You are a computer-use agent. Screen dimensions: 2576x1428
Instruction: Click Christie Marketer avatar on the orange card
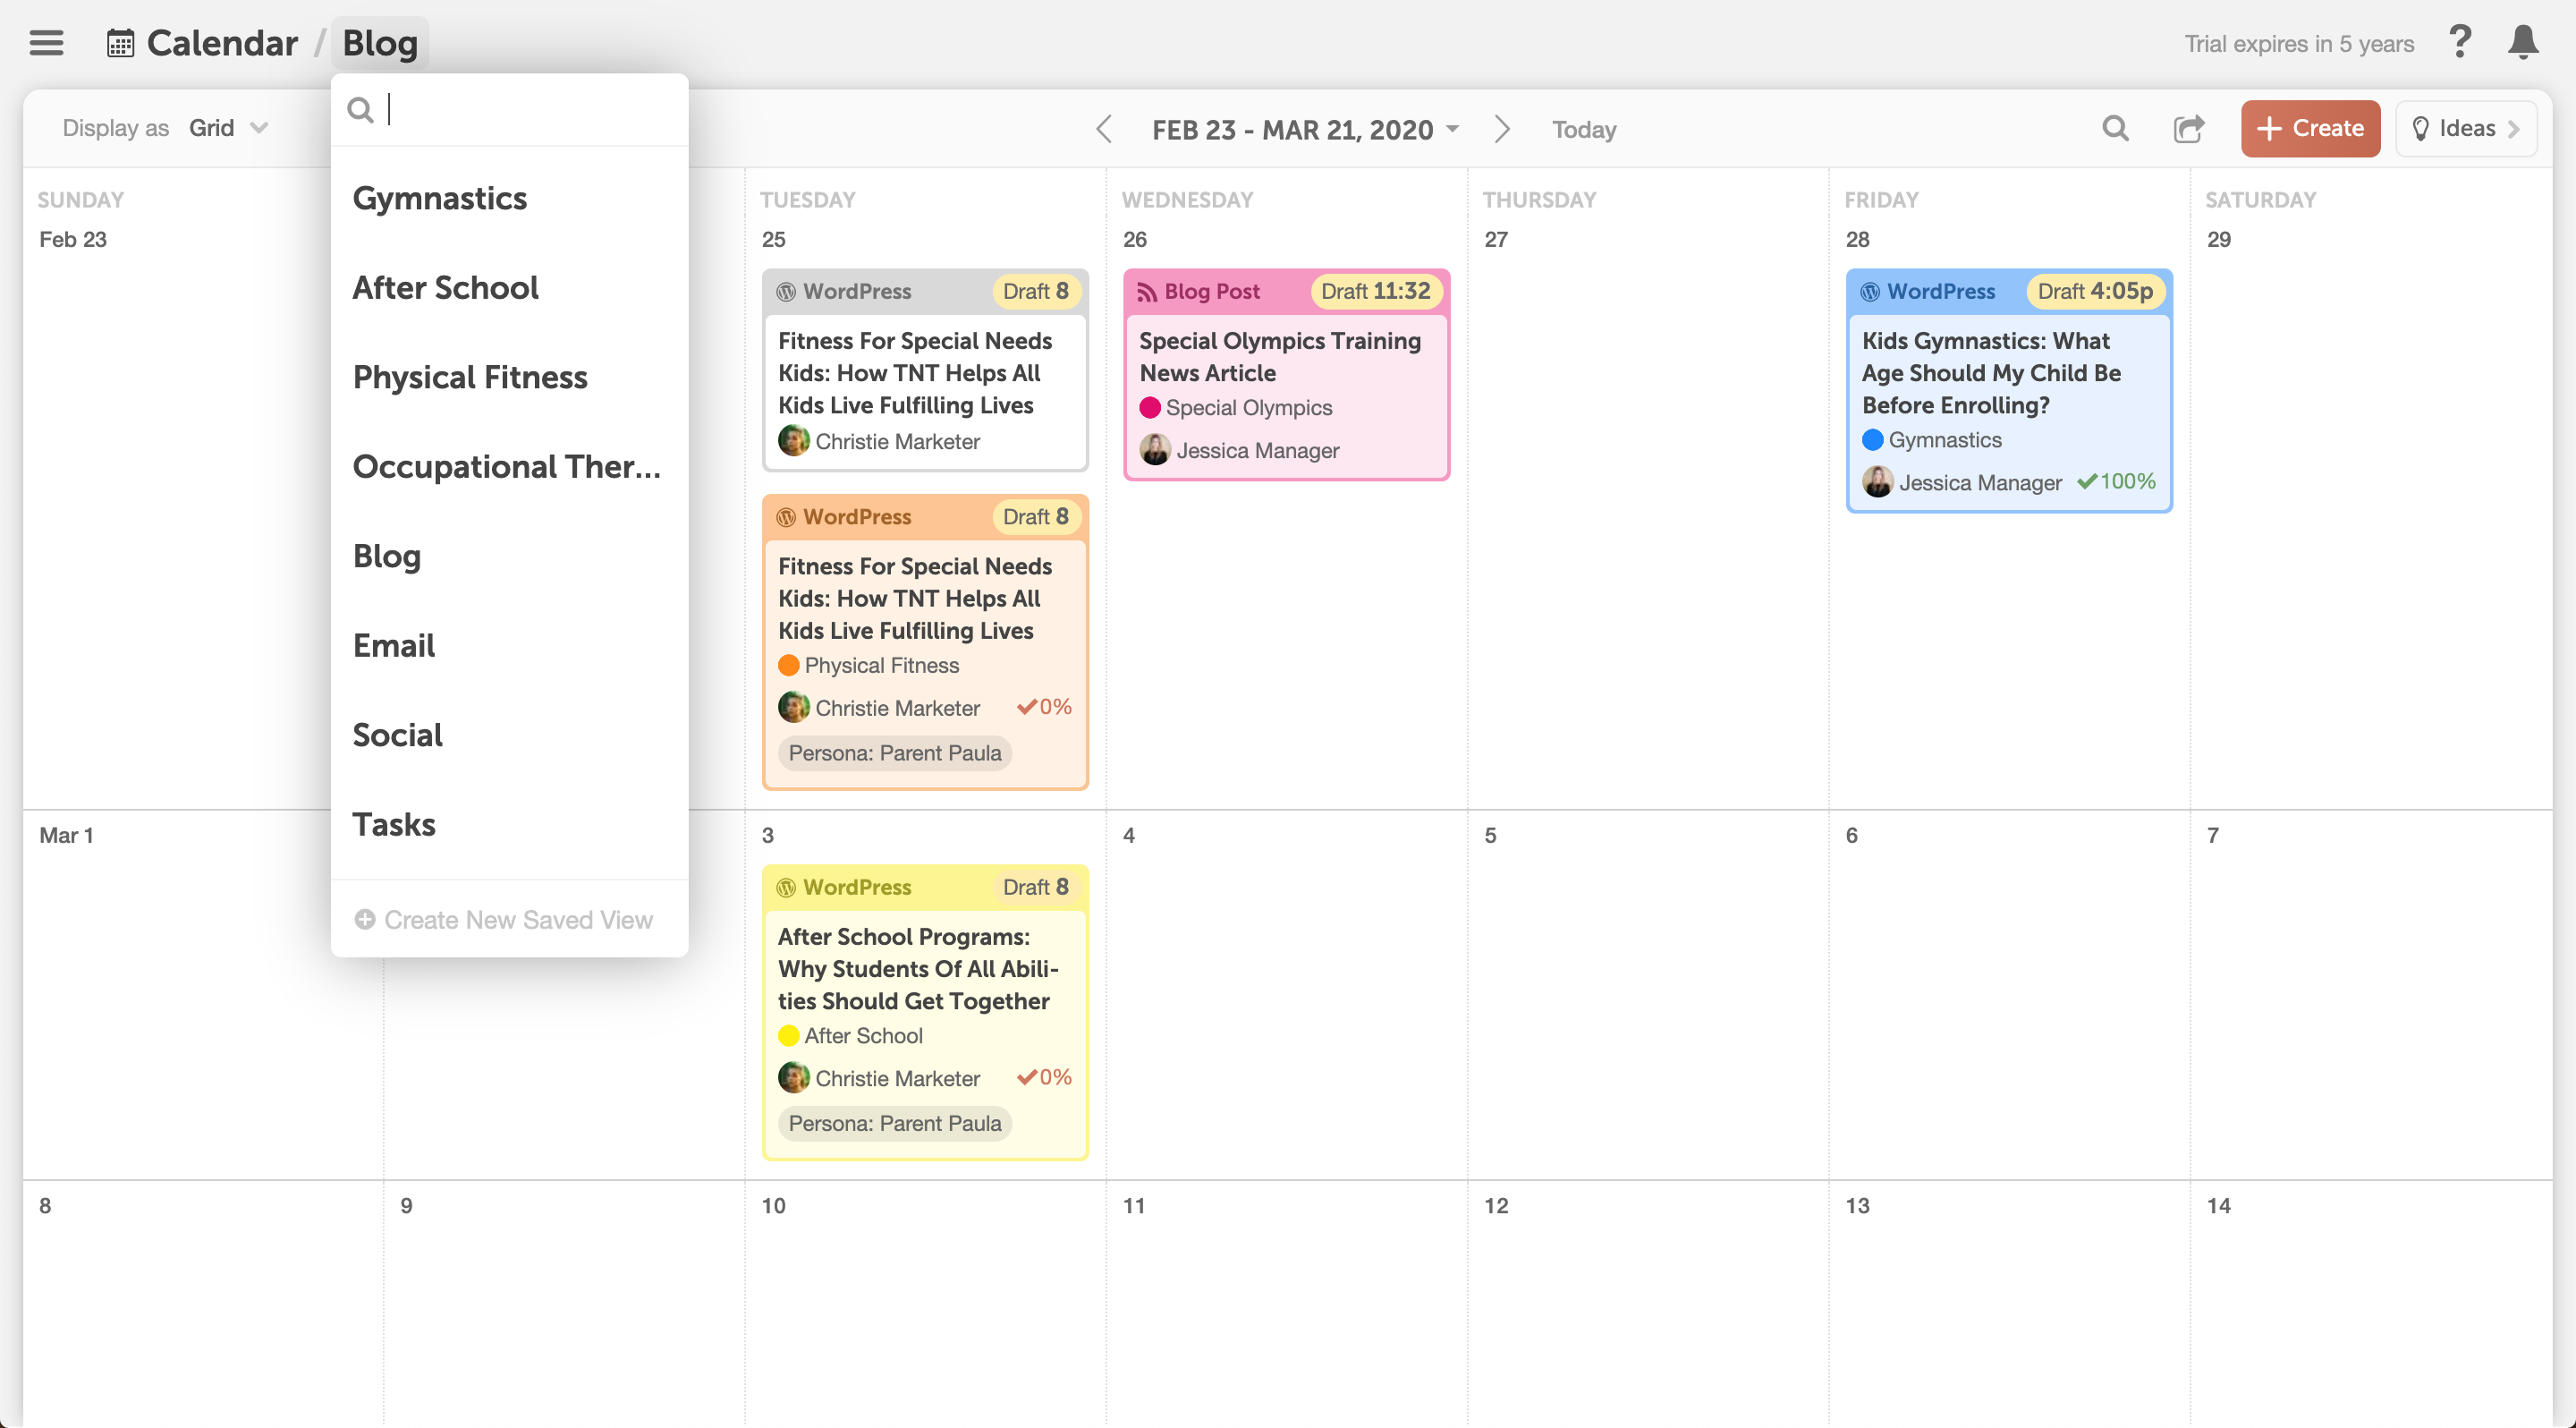click(x=794, y=708)
